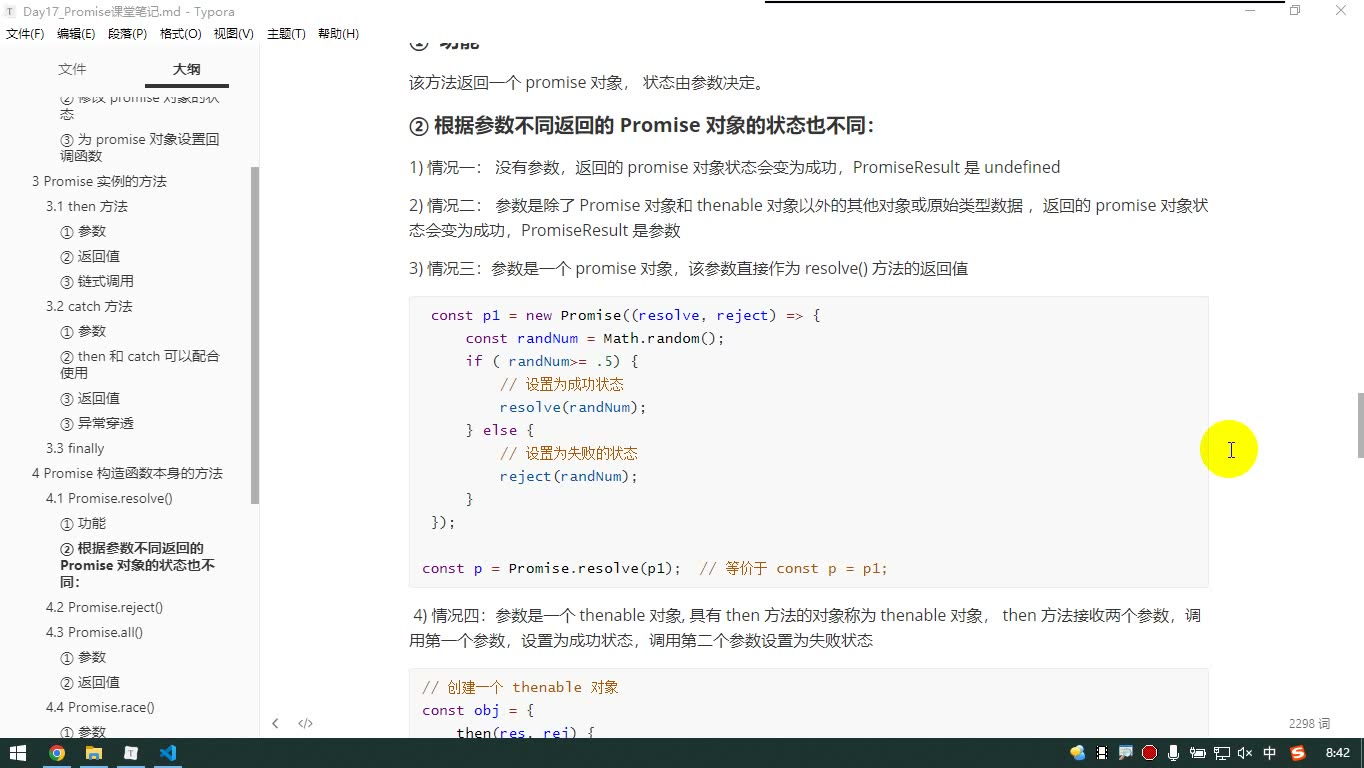Go to outline heading 4 Promise 构造函数本身的方法
Image resolution: width=1364 pixels, height=768 pixels.
point(127,473)
